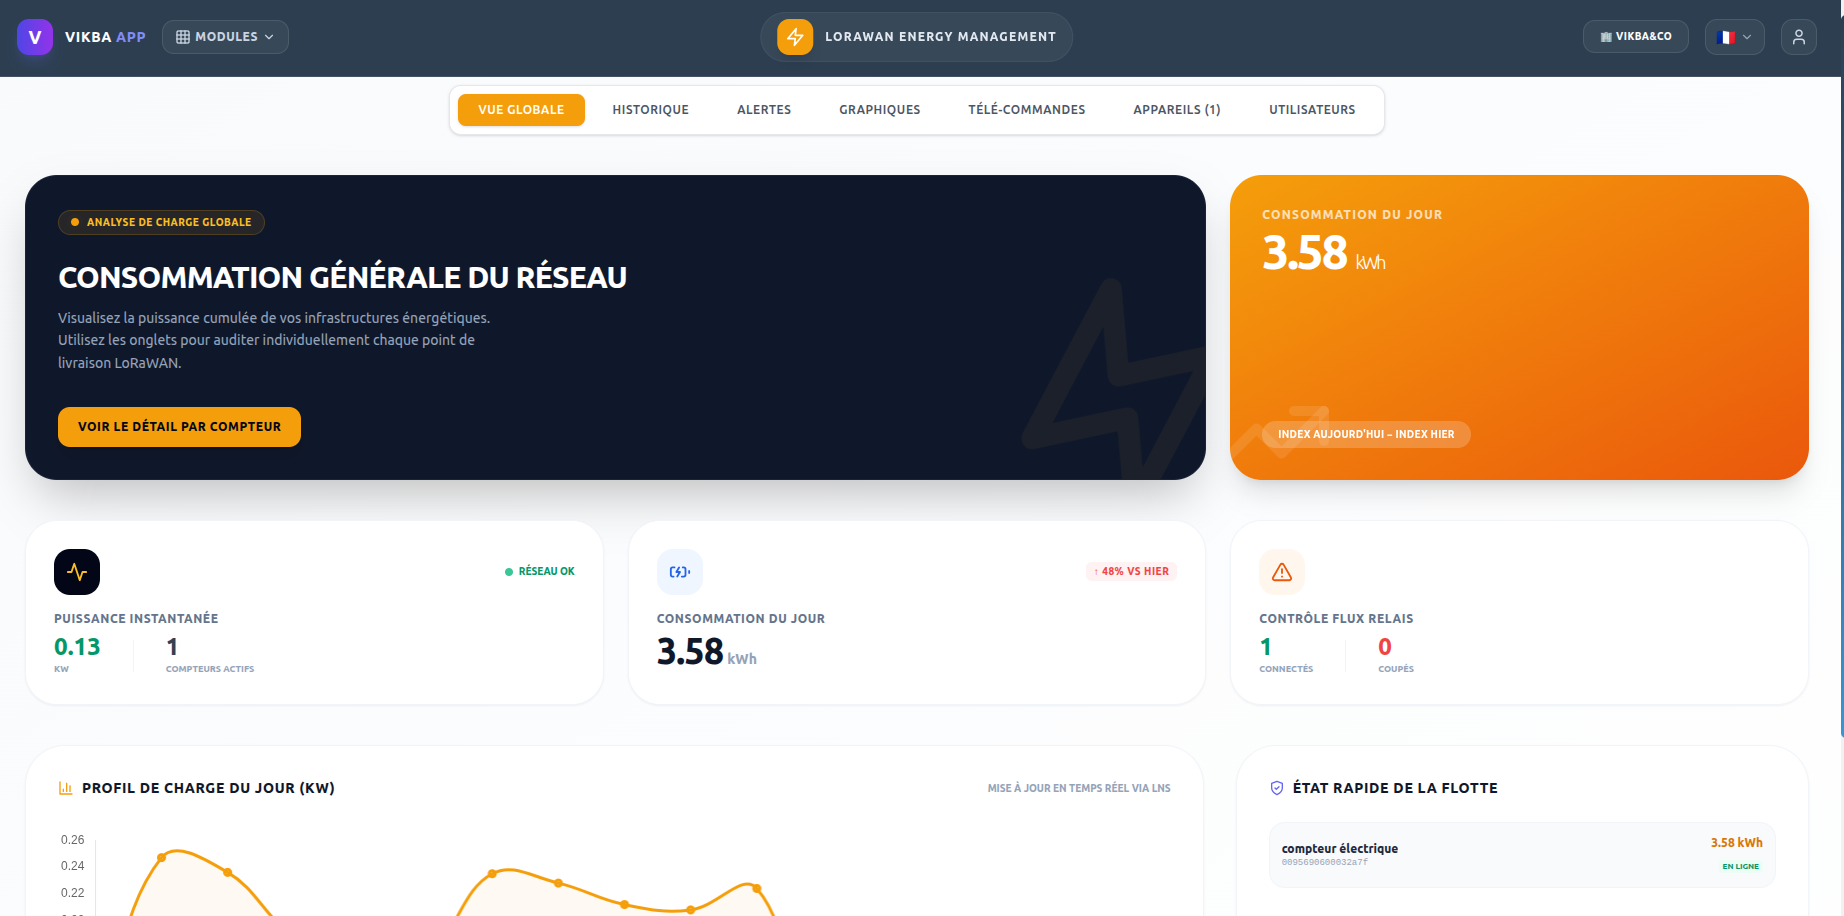Click the Réseau OK status label
This screenshot has width=1844, height=916.
tap(540, 572)
